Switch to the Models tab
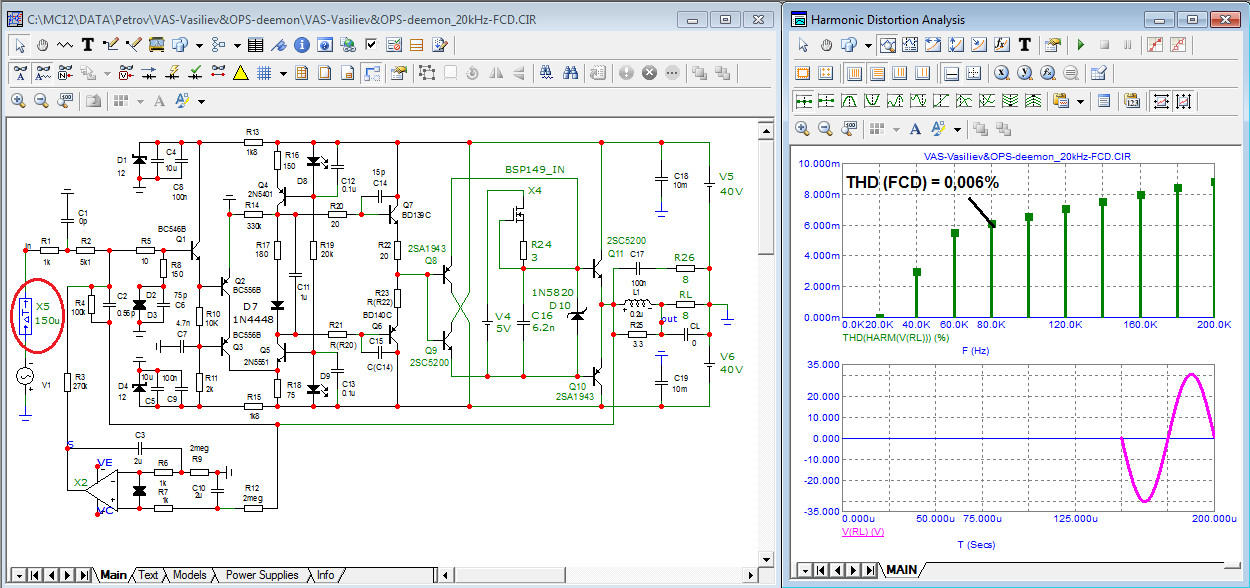The width and height of the screenshot is (1250, 588). [x=189, y=575]
